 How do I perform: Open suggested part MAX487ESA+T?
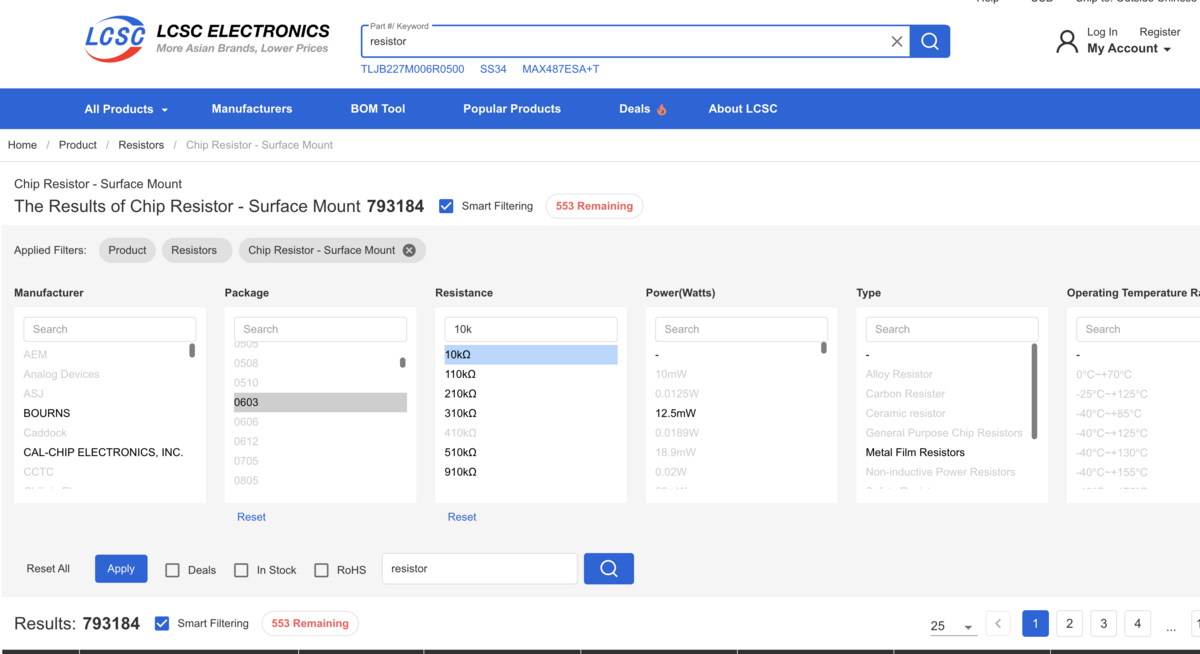[561, 69]
